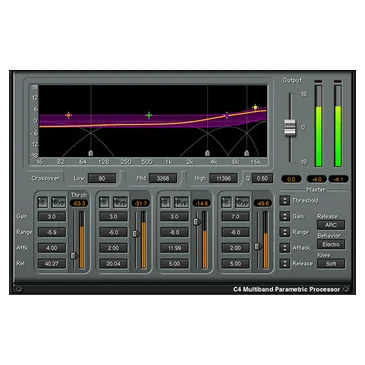Reset the left peak readout -4.0
Image resolution: width=365 pixels, height=365 pixels.
point(316,179)
